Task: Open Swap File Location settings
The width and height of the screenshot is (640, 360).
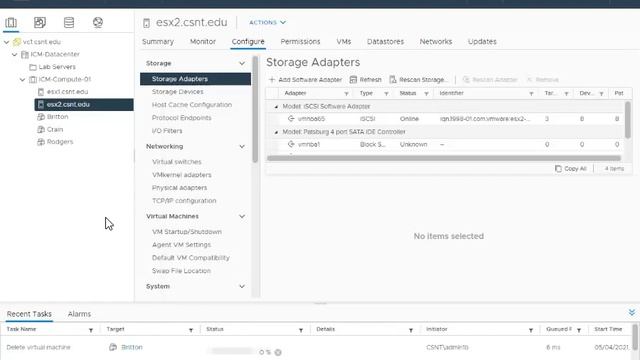Action: [181, 271]
